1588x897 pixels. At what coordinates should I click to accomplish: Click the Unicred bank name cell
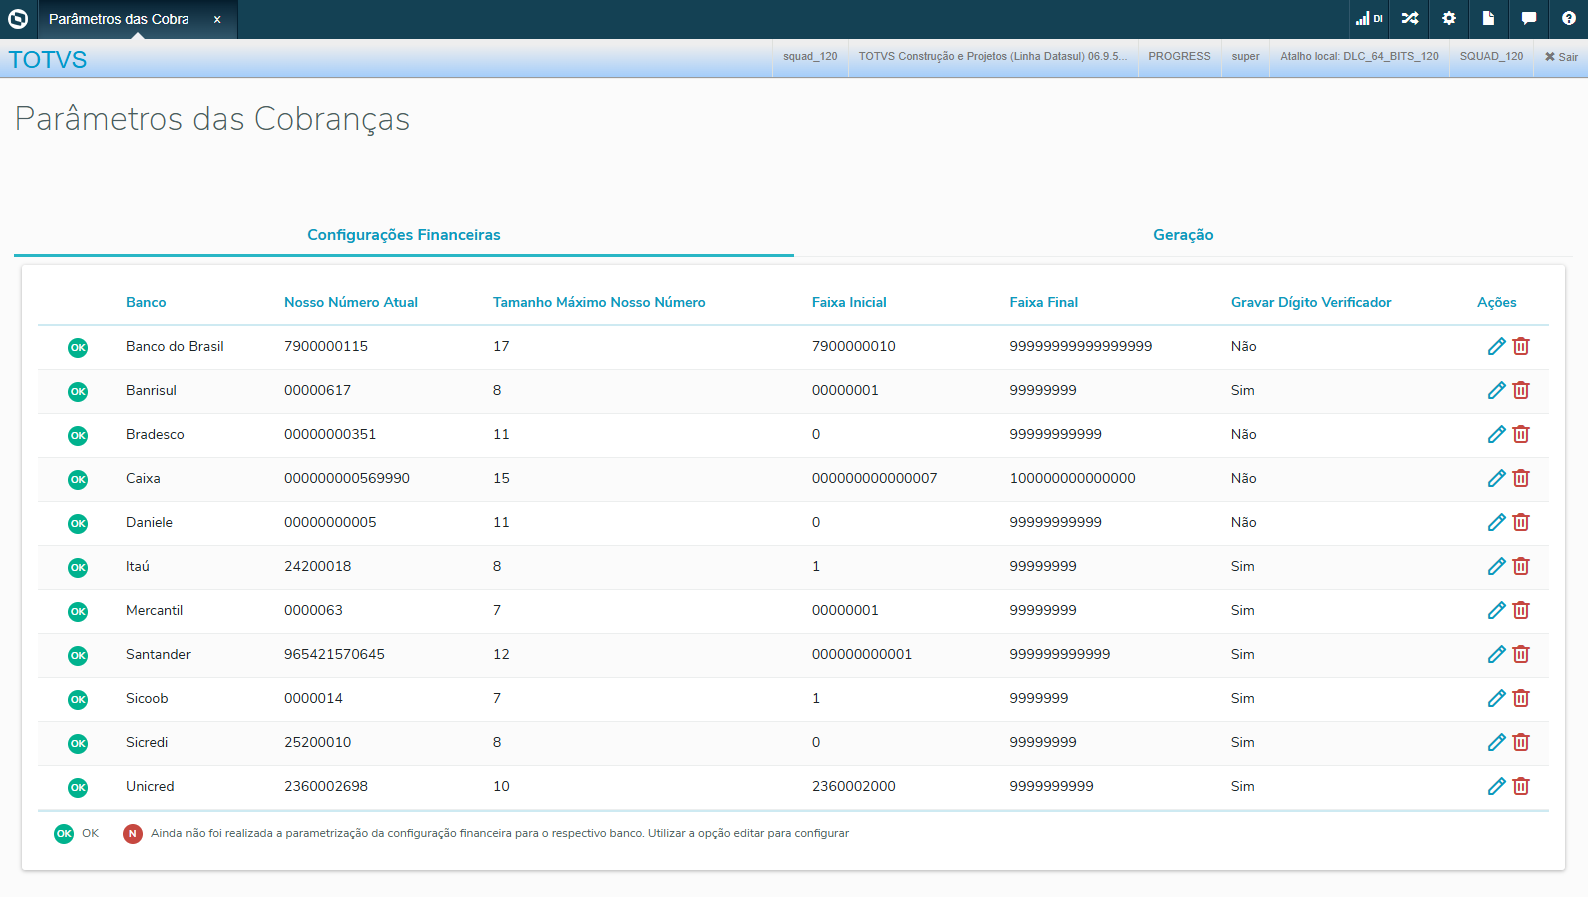[150, 786]
